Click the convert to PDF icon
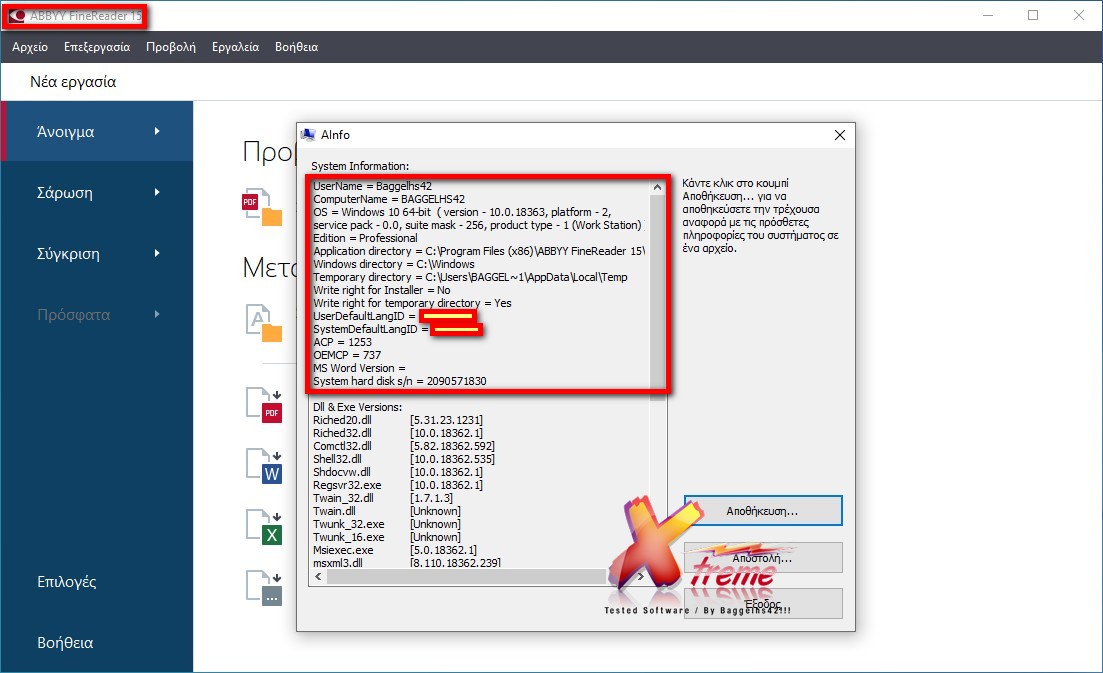This screenshot has width=1103, height=673. (264, 405)
